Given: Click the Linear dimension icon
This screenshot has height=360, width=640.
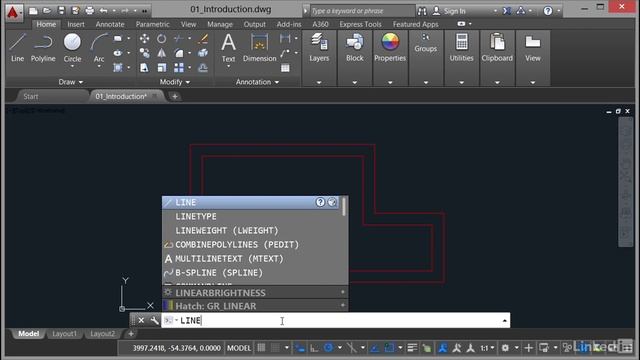Looking at the screenshot, I should pyautogui.click(x=285, y=39).
